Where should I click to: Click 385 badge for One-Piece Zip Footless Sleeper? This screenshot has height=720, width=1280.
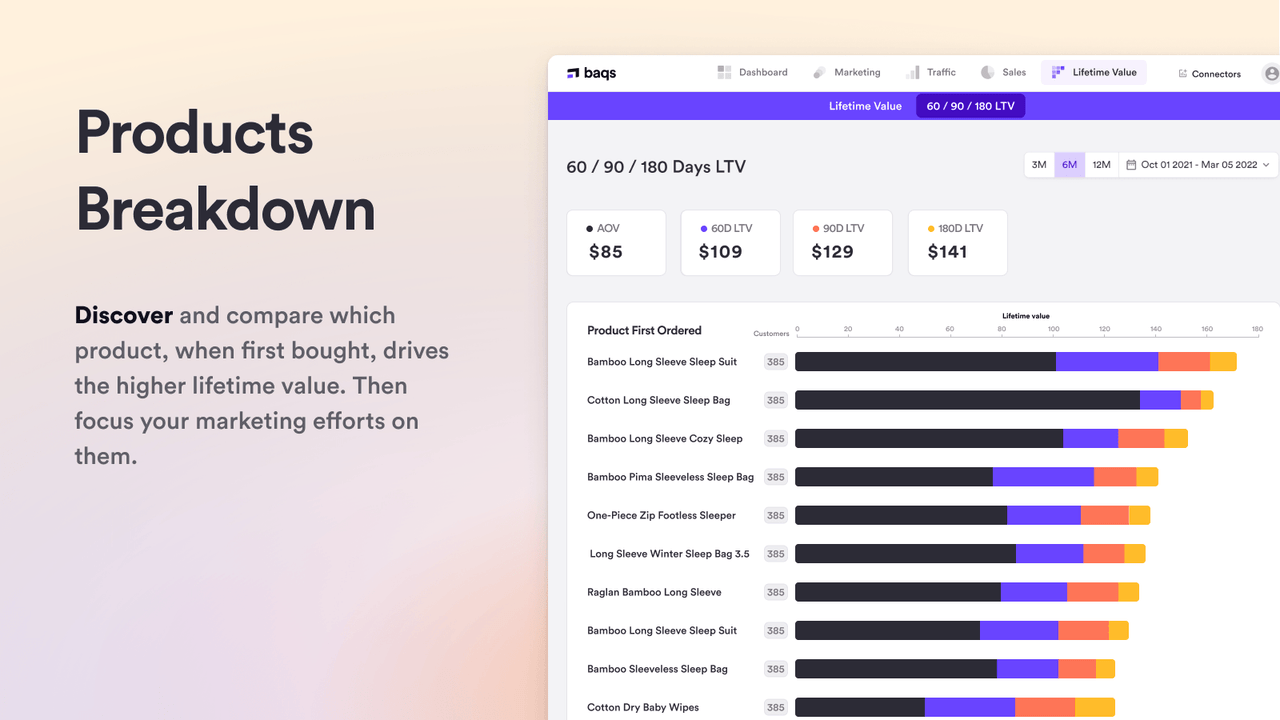(775, 515)
